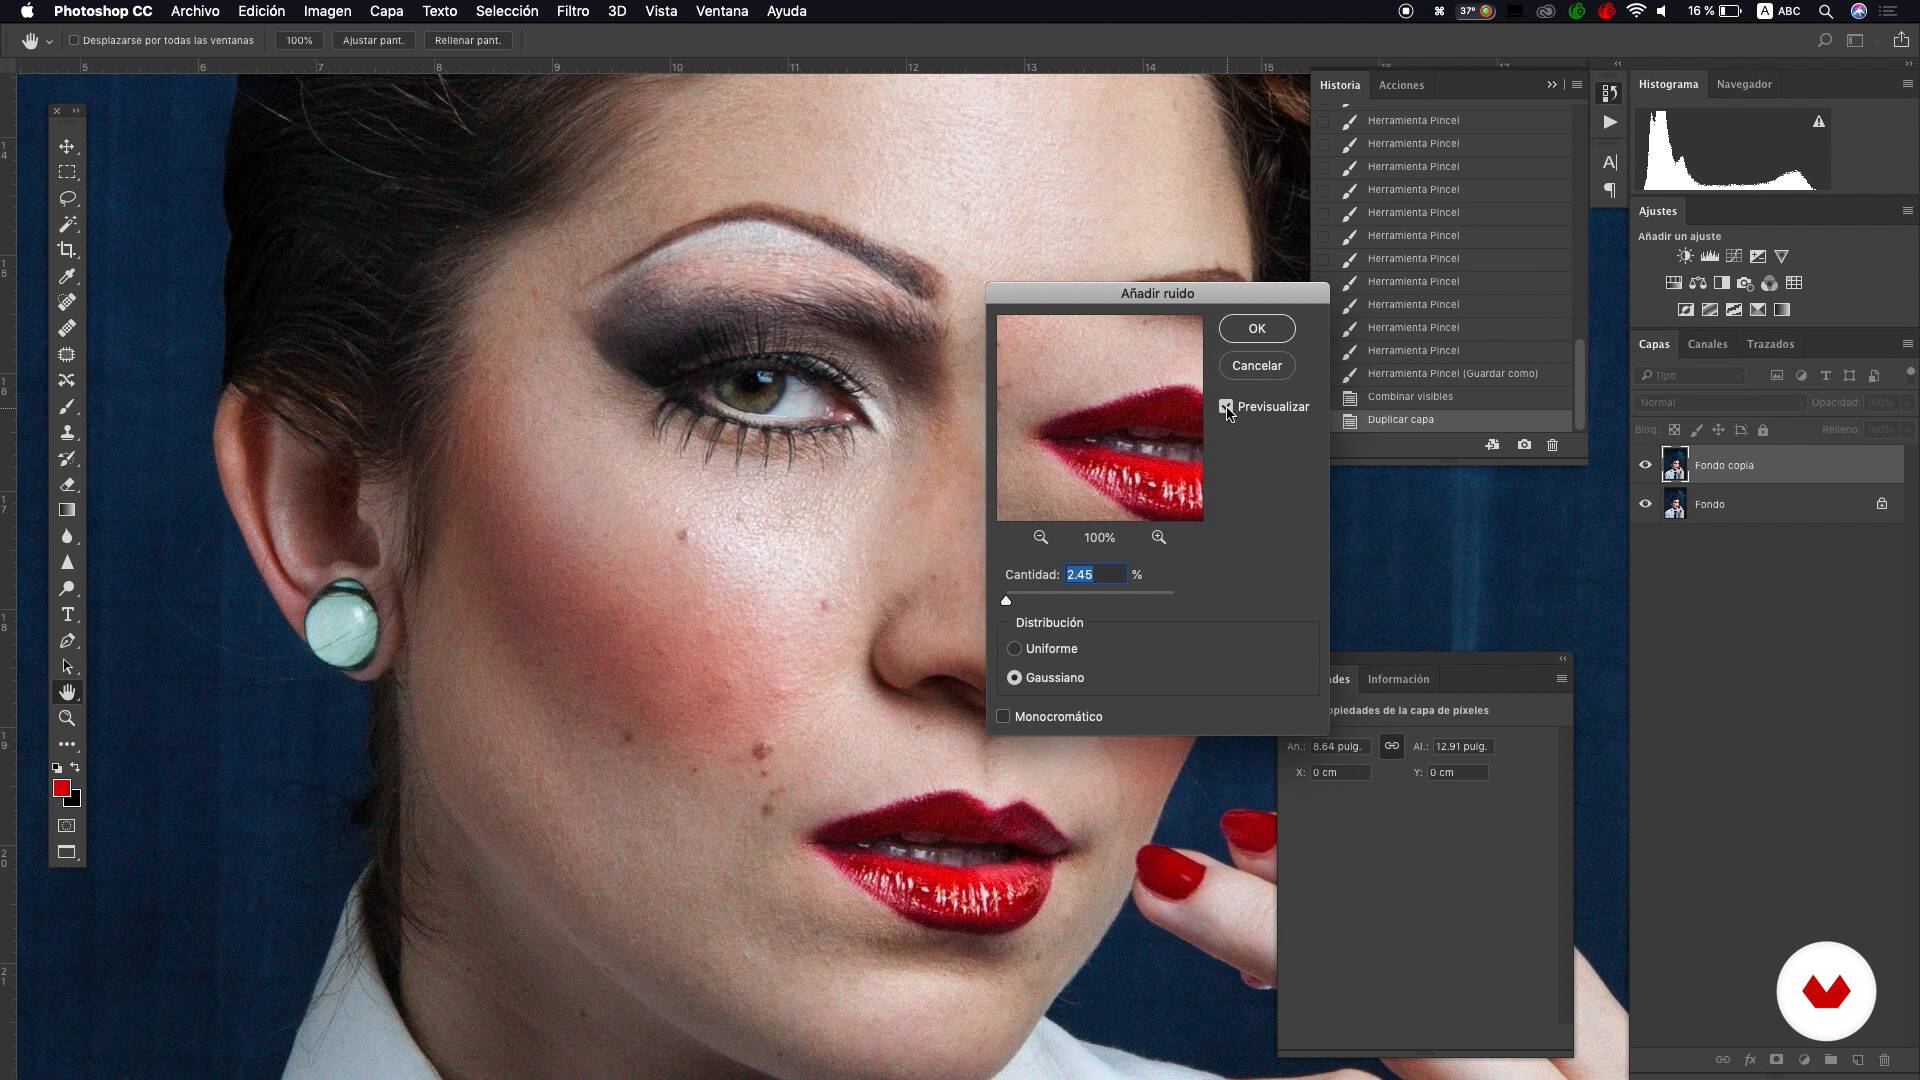
Task: Zoom in the noise preview
Action: 1159,538
